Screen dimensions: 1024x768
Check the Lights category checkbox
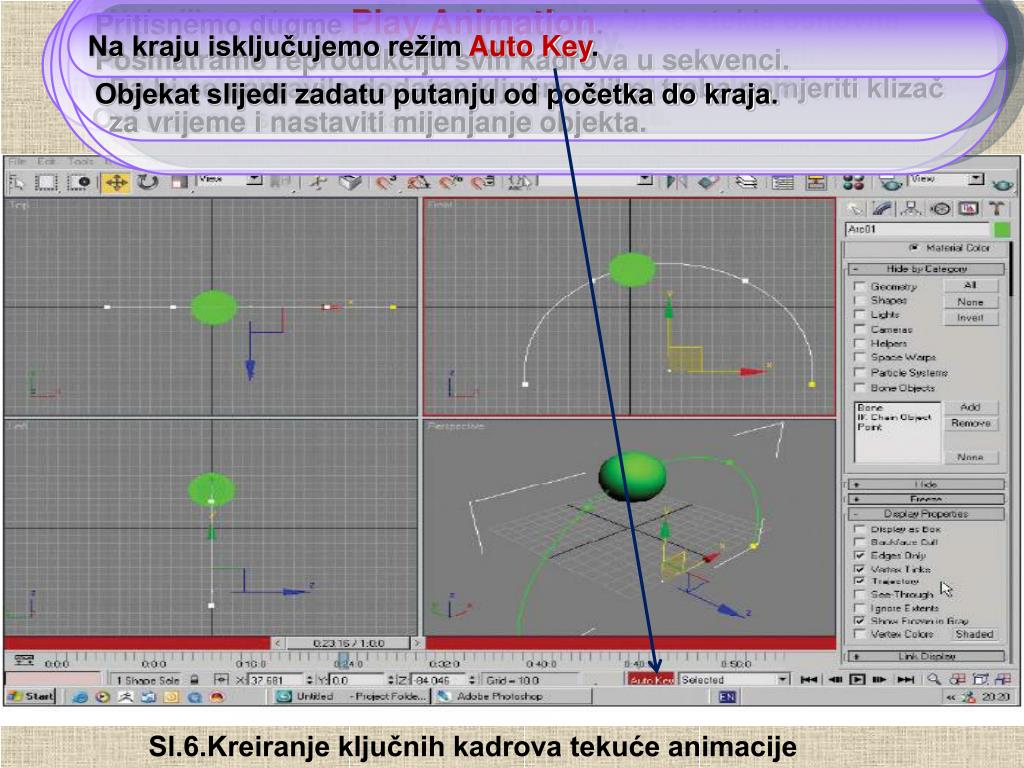[859, 315]
